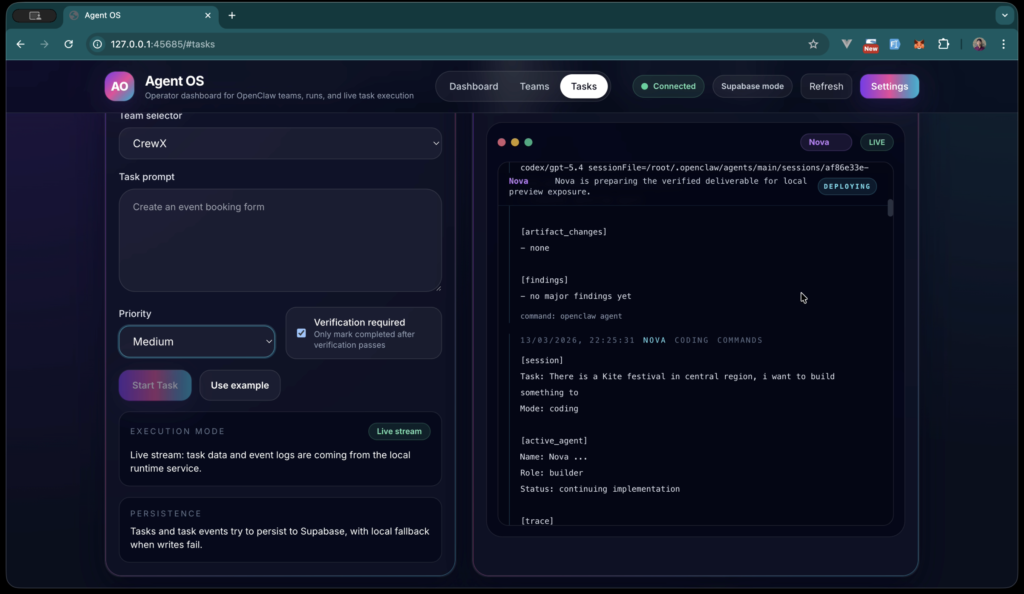The height and width of the screenshot is (594, 1024).
Task: Click the browser tab dropdown chevron
Action: point(1003,15)
